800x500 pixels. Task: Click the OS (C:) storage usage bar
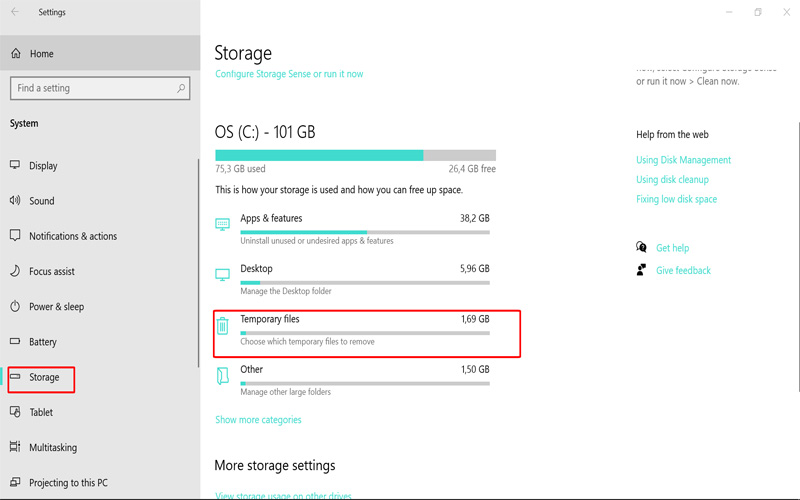(355, 155)
